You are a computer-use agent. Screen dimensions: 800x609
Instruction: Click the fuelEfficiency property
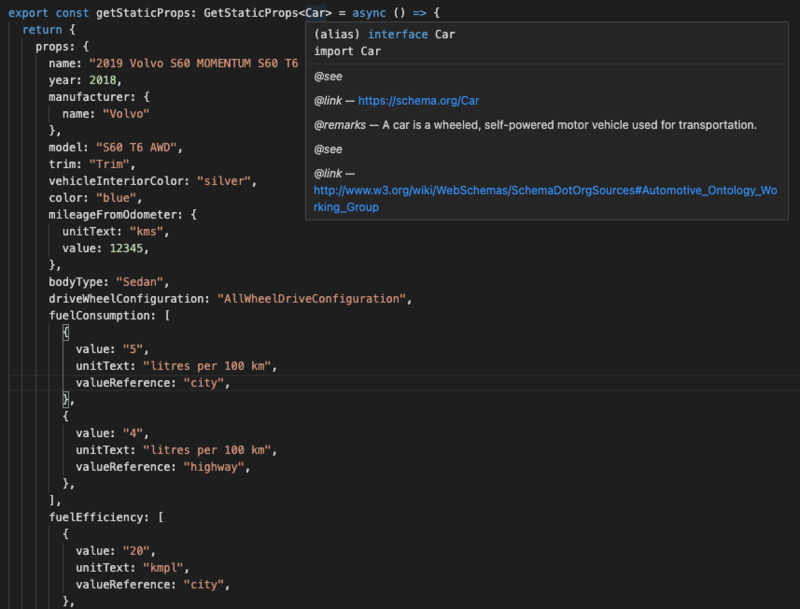click(x=95, y=517)
